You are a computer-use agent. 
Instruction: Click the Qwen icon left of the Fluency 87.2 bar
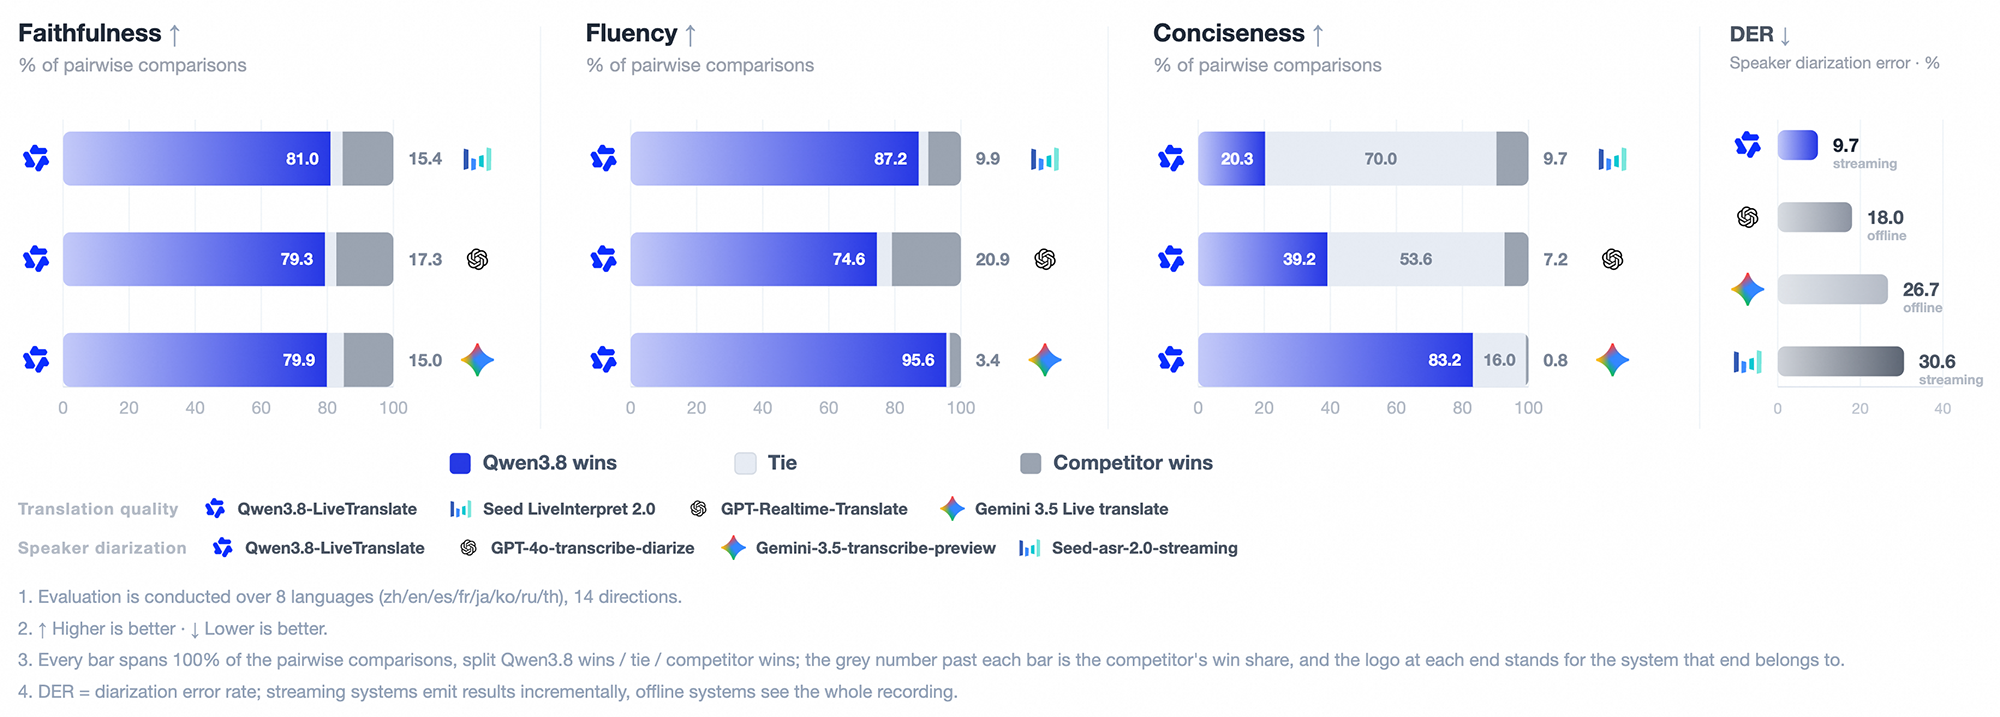603,158
